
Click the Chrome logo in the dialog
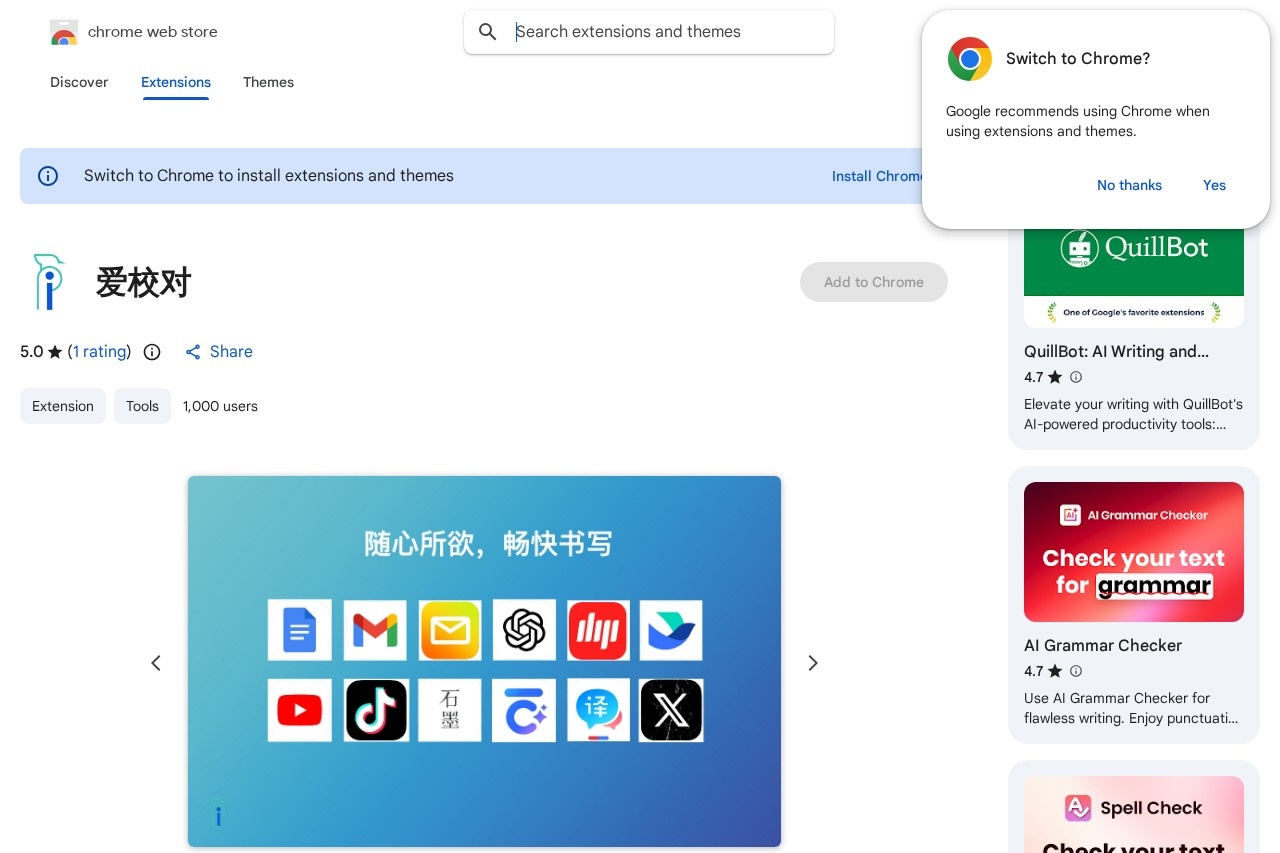tap(969, 59)
